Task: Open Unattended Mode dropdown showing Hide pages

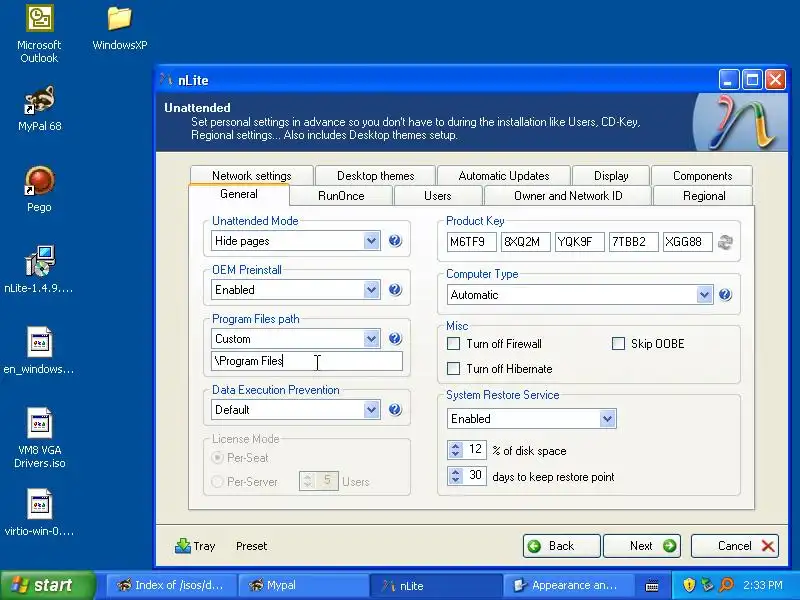Action: tap(295, 241)
